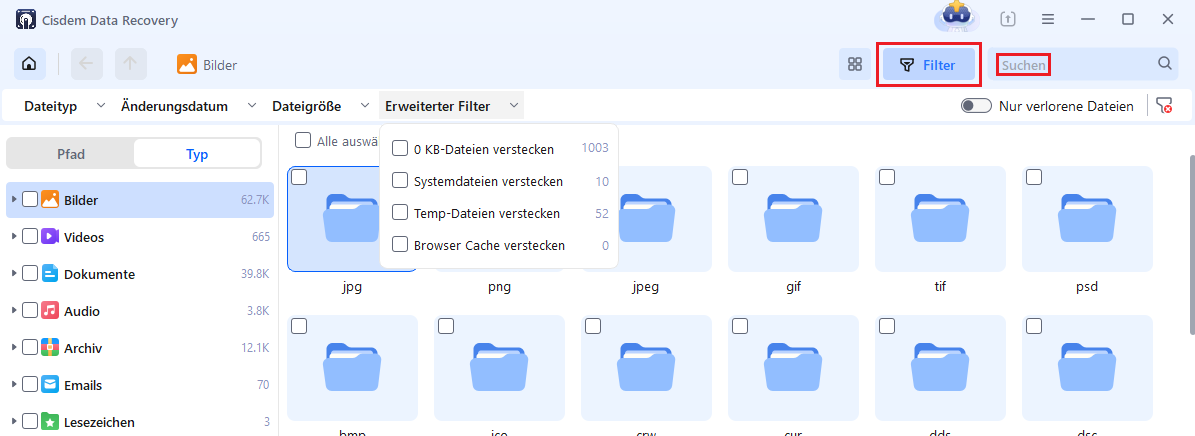Select the checkbox on the psd folder

pyautogui.click(x=1034, y=178)
